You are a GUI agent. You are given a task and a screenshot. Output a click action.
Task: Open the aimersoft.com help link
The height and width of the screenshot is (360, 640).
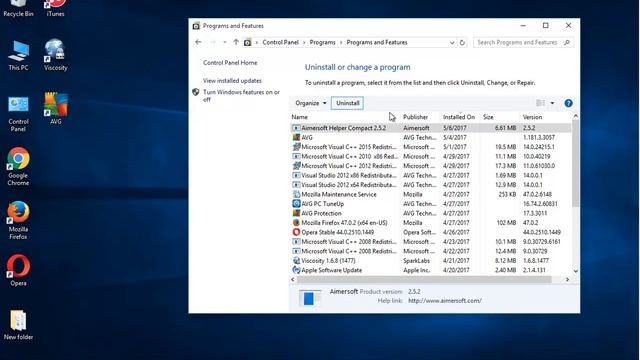pyautogui.click(x=444, y=301)
